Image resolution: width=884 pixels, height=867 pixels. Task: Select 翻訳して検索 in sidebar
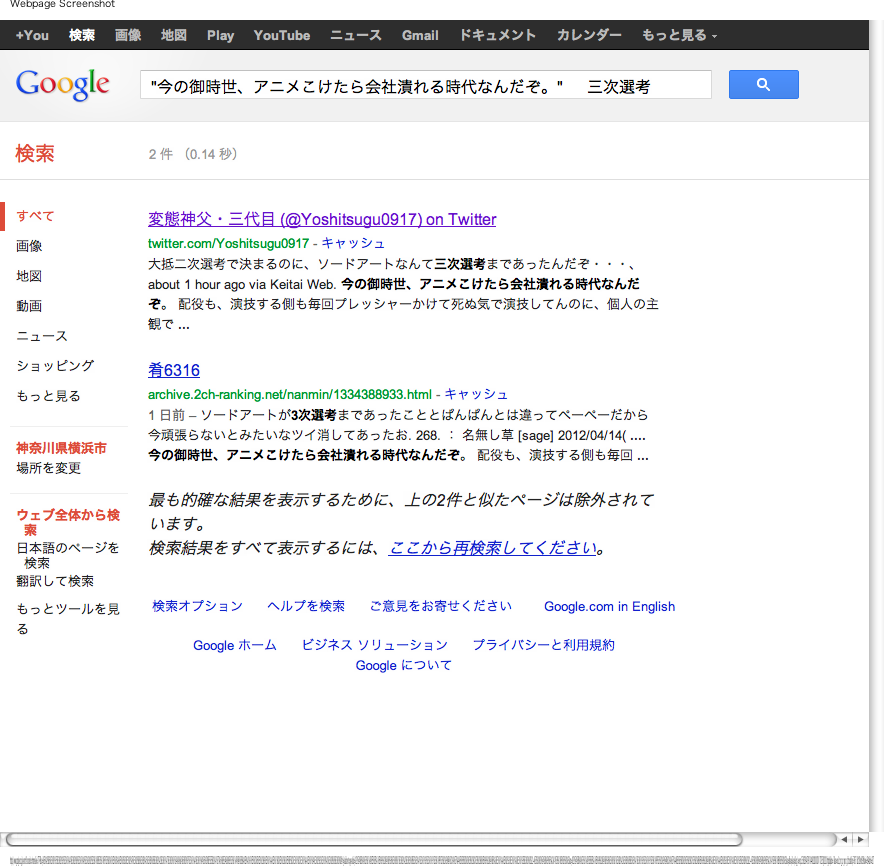(x=55, y=581)
